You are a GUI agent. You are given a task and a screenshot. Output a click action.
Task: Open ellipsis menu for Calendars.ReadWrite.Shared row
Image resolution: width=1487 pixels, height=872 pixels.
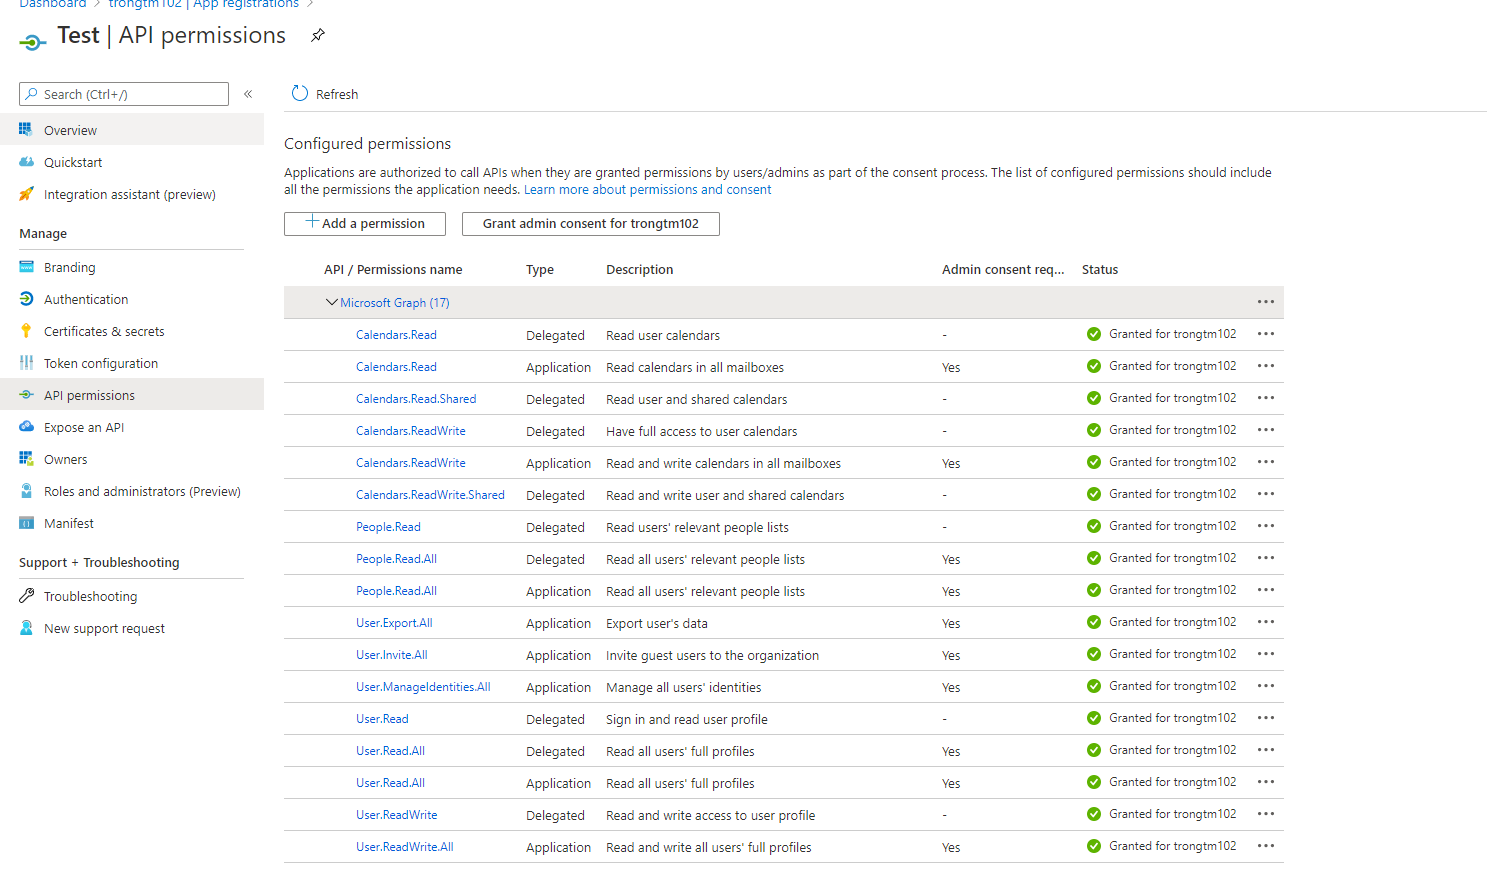1266,494
